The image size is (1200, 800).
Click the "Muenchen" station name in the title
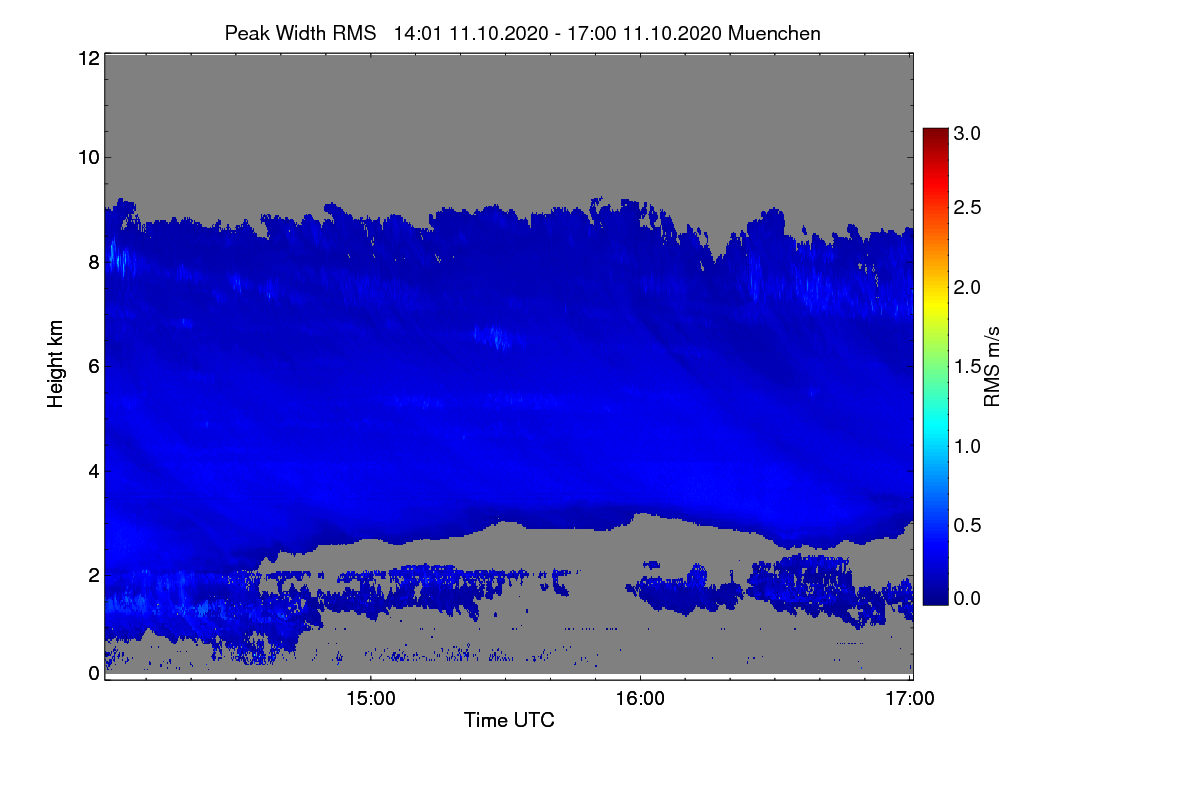[774, 33]
